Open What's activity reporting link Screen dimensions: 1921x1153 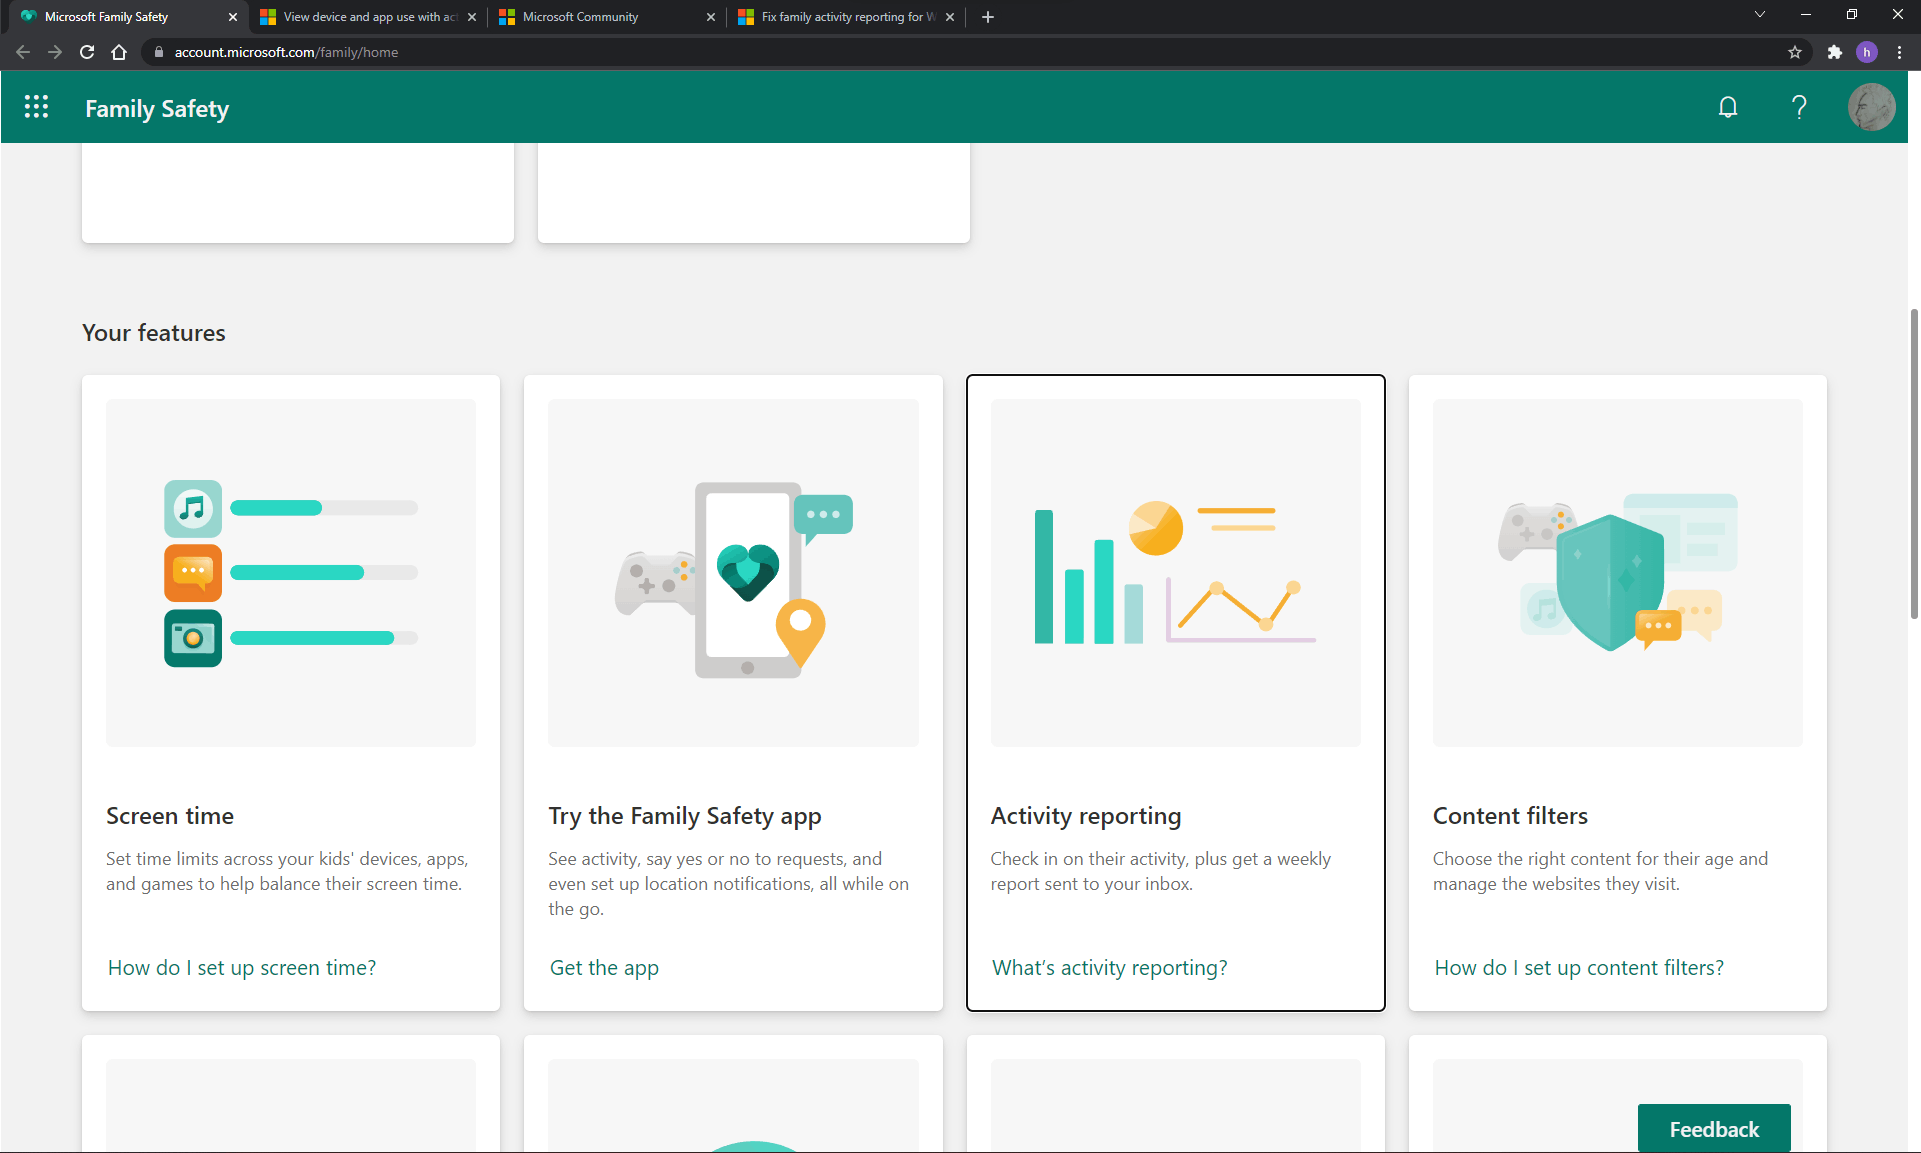(1109, 967)
